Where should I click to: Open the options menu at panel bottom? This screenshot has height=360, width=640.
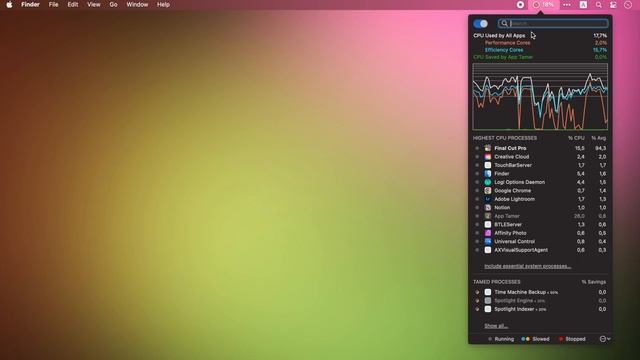coord(605,339)
